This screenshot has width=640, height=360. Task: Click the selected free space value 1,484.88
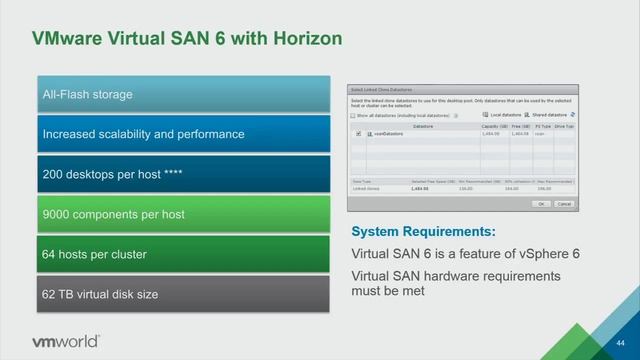click(420, 189)
